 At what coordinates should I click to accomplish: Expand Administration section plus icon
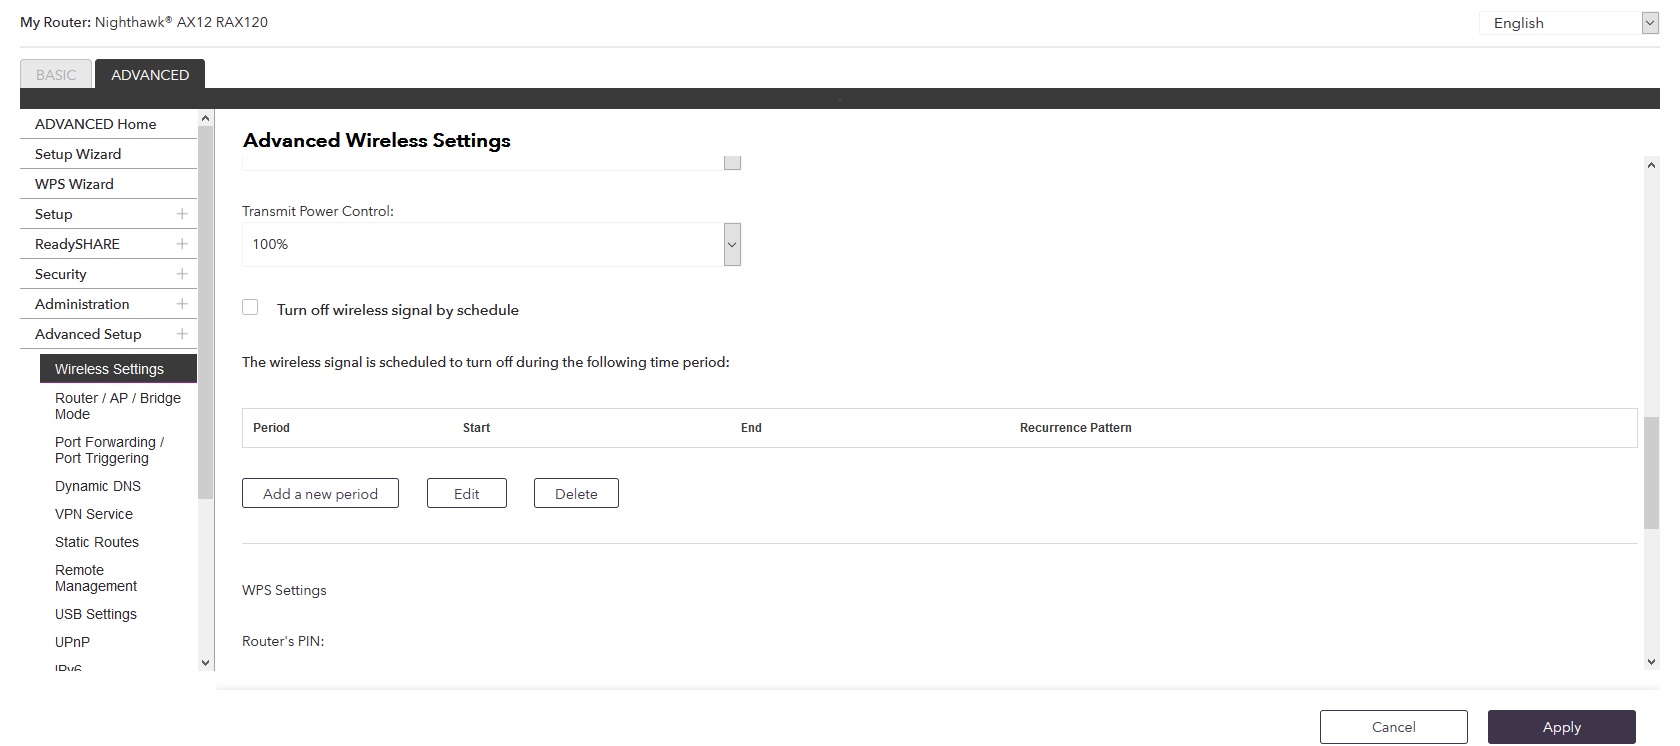pos(182,304)
